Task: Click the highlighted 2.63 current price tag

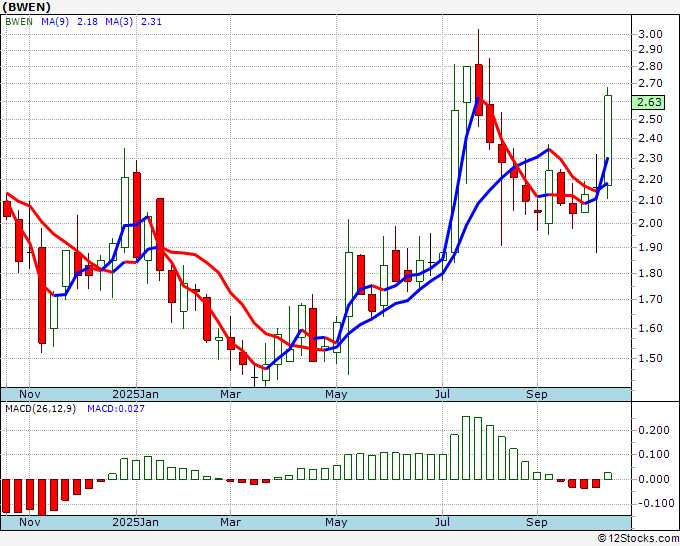Action: coord(649,102)
